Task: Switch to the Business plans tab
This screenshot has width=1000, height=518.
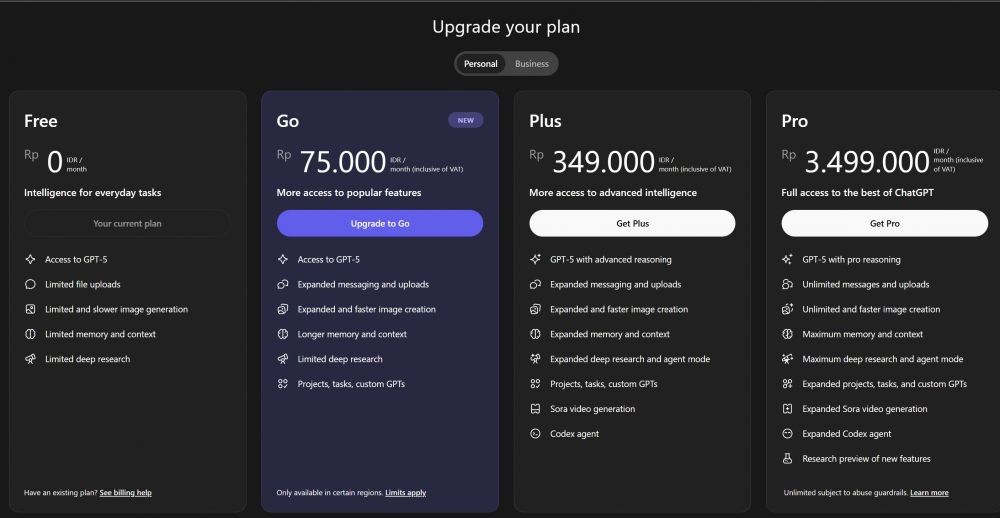Action: [532, 64]
